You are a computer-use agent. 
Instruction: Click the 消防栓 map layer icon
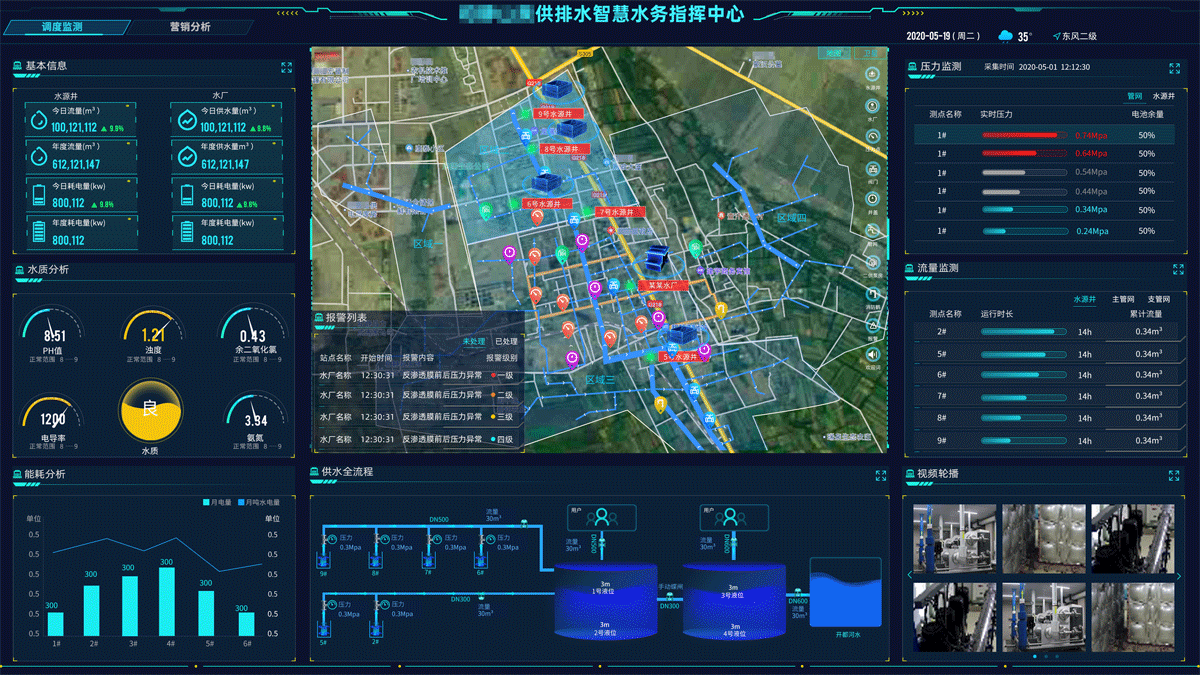click(872, 294)
